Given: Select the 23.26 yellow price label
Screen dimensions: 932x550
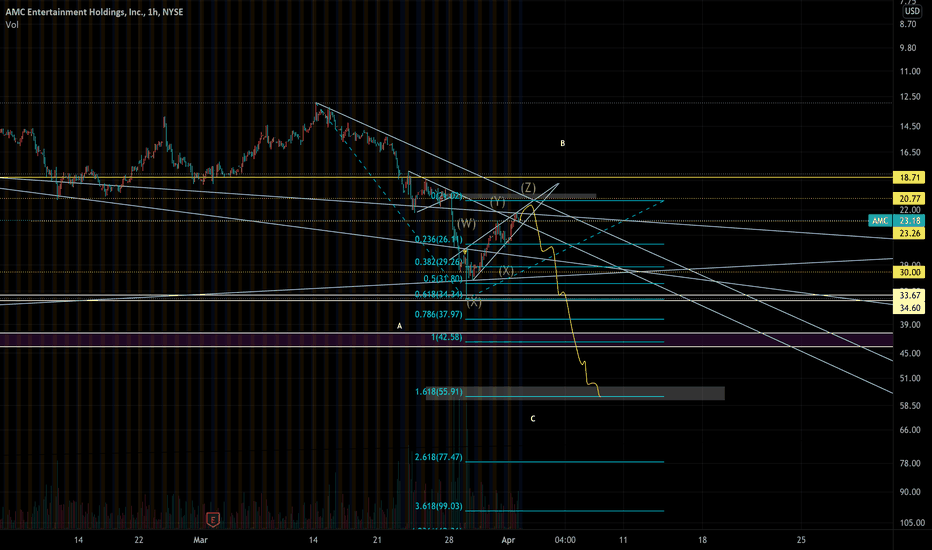Looking at the screenshot, I should [909, 233].
